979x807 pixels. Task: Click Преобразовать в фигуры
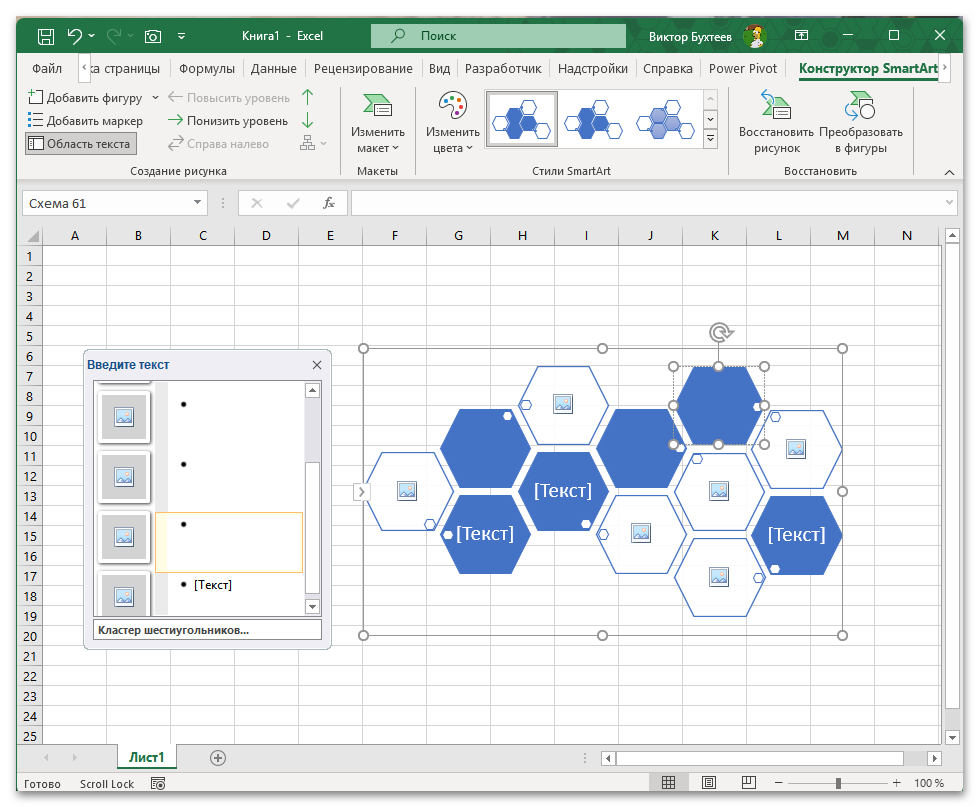[861, 122]
